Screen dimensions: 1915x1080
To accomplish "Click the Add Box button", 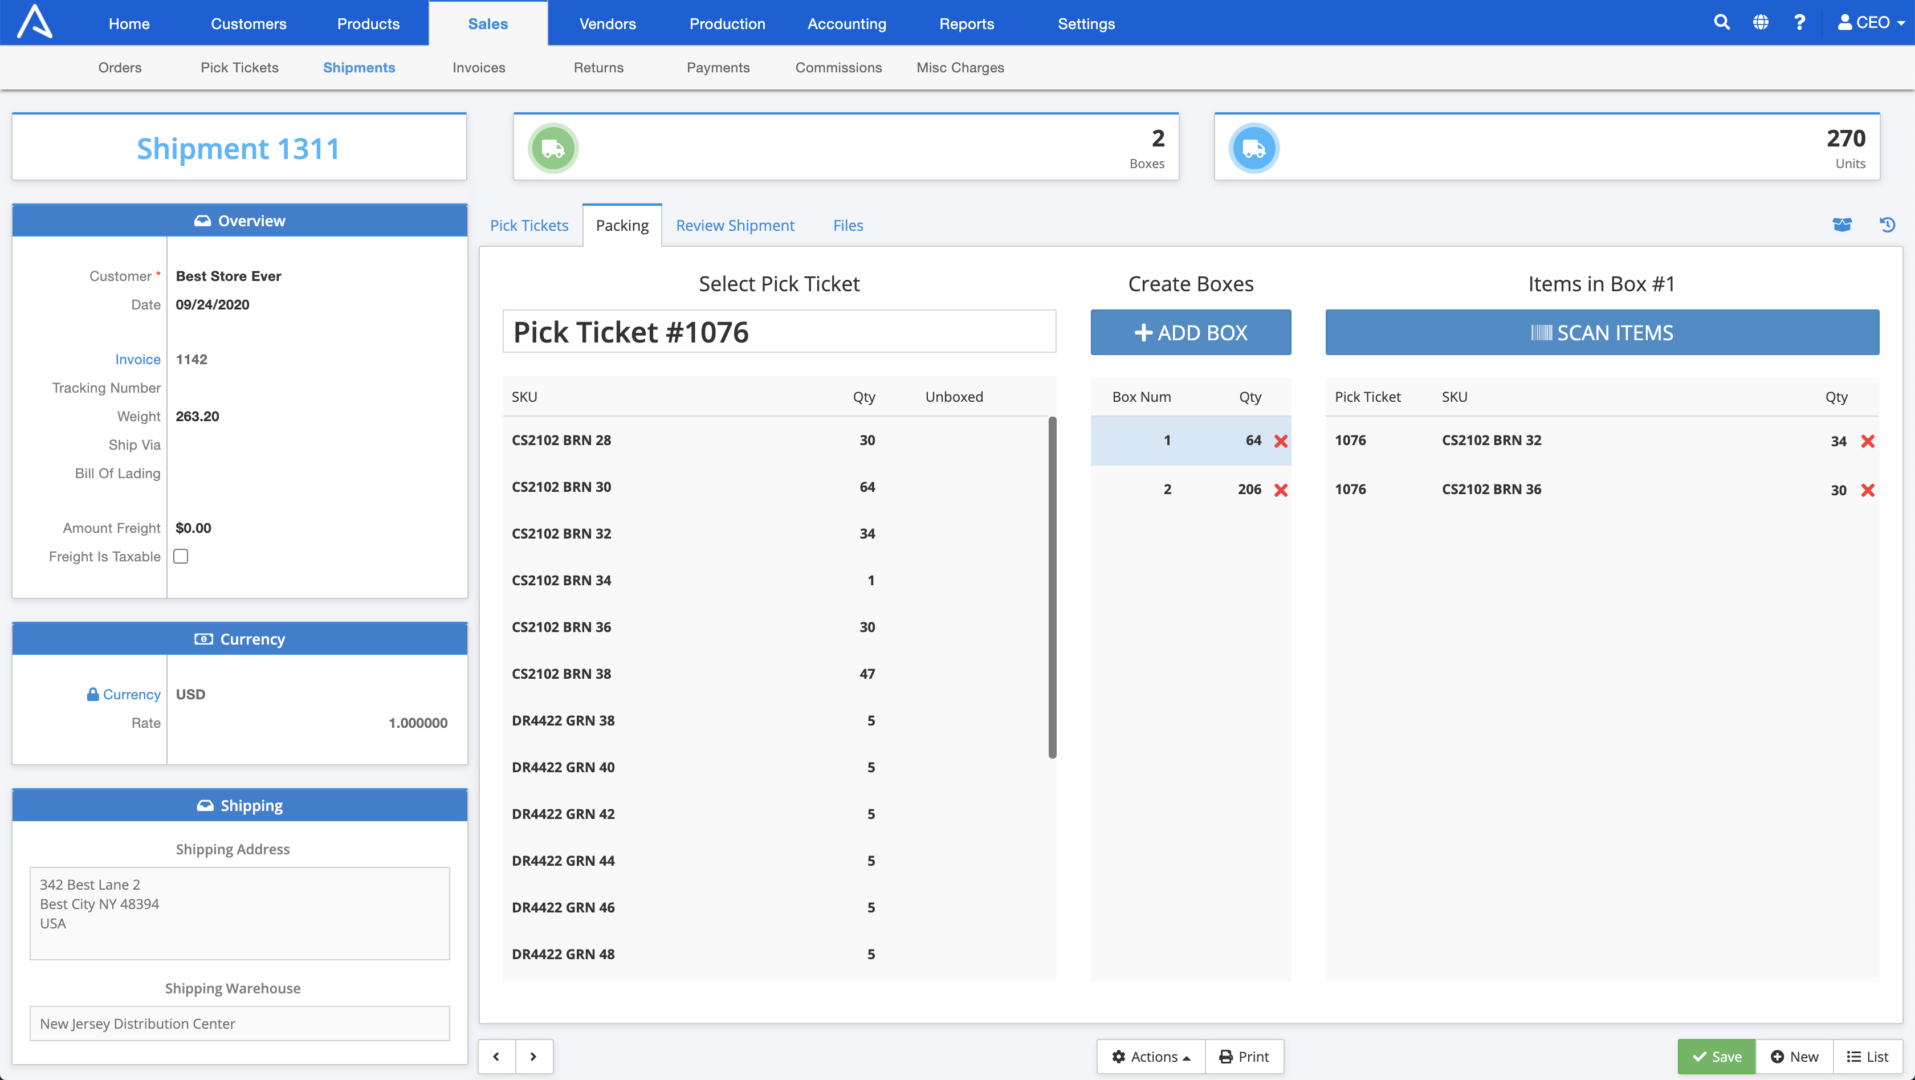I will (1190, 332).
